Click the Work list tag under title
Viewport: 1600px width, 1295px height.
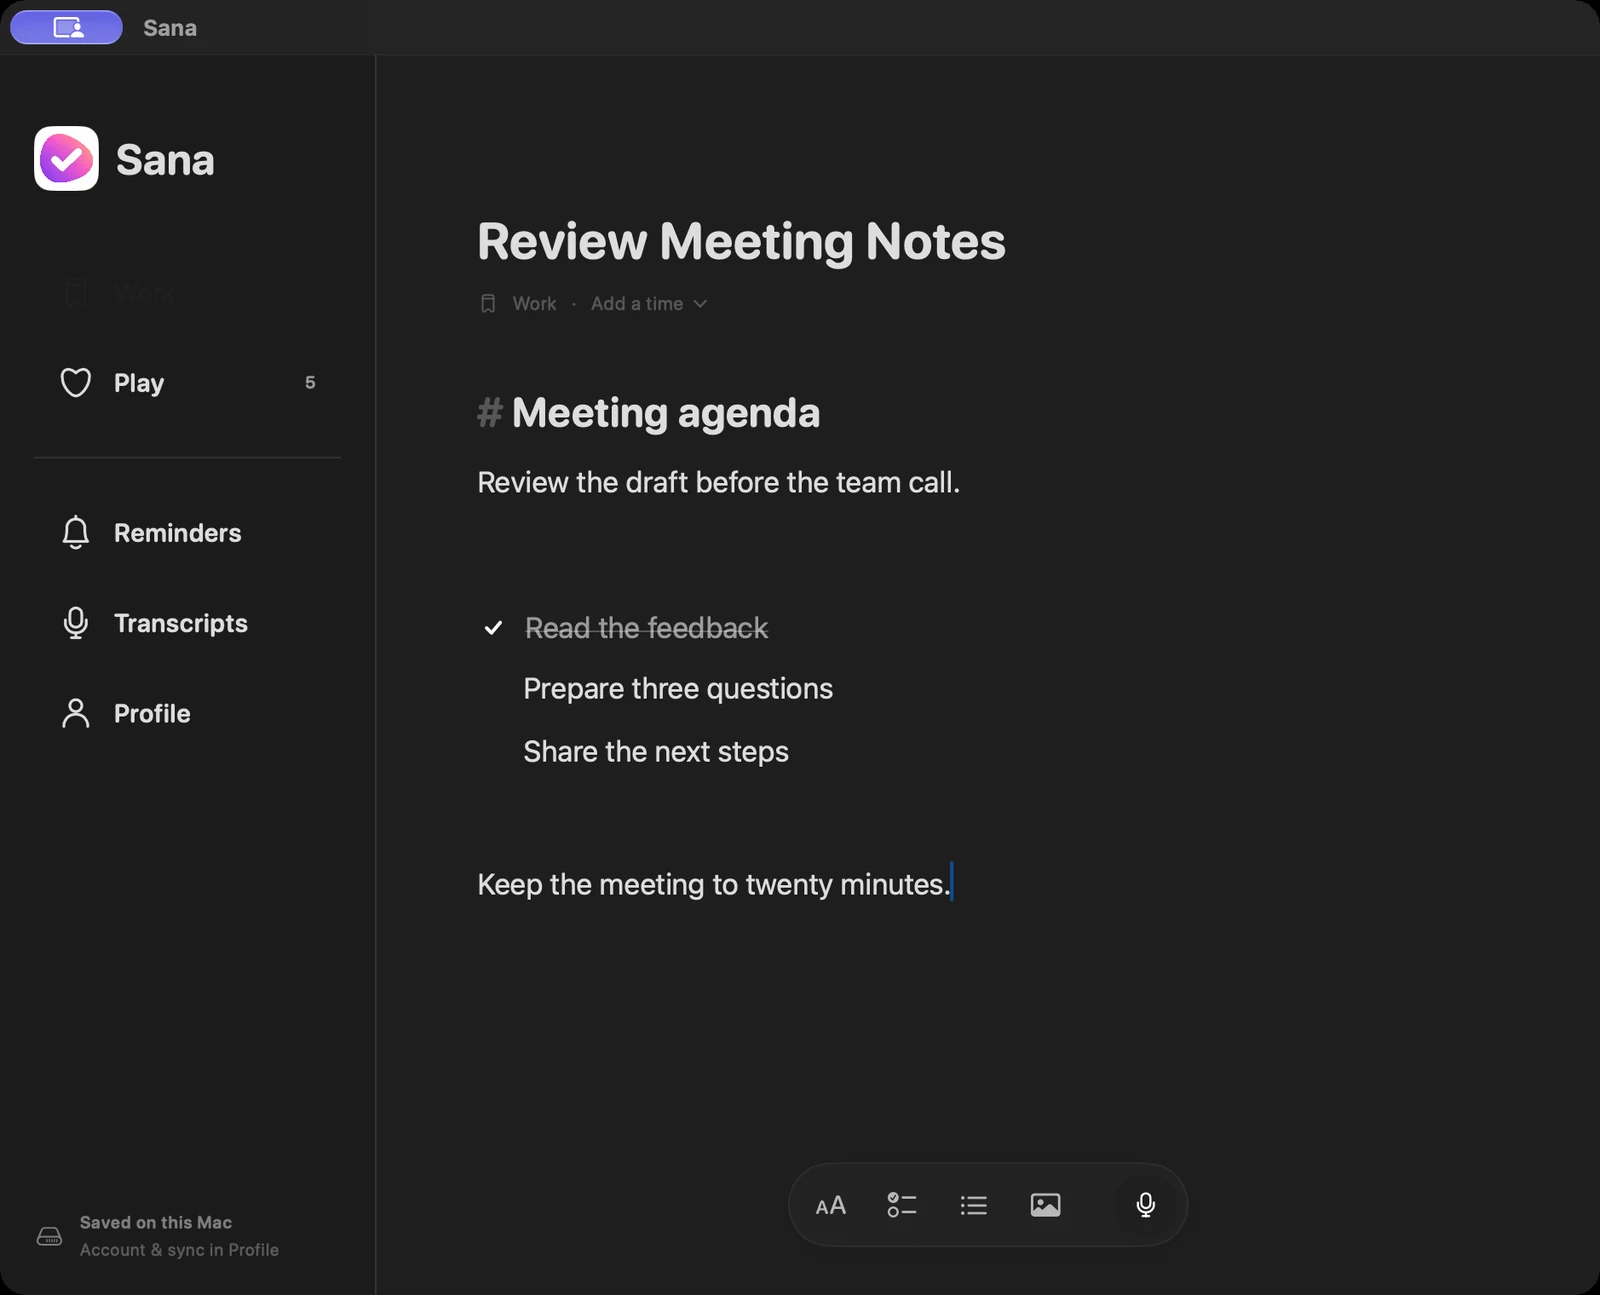[534, 303]
